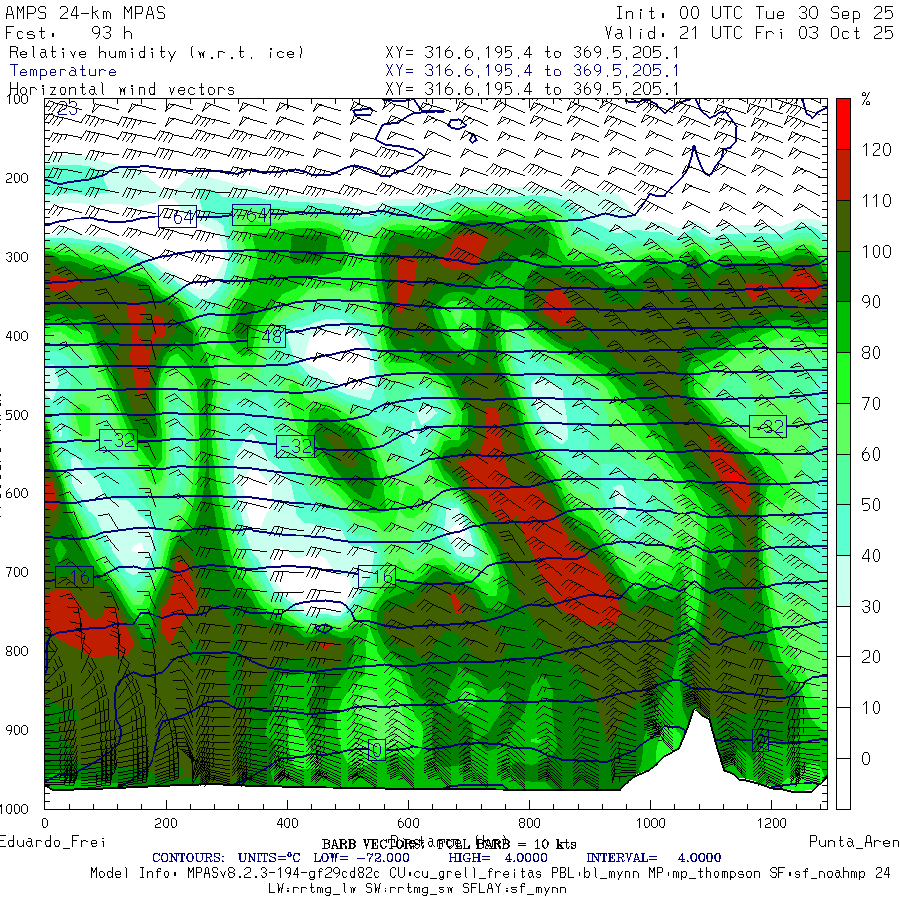Click the 'CU:cu_grell_freitas' scheme text
This screenshot has height=900, width=900.
(465, 874)
